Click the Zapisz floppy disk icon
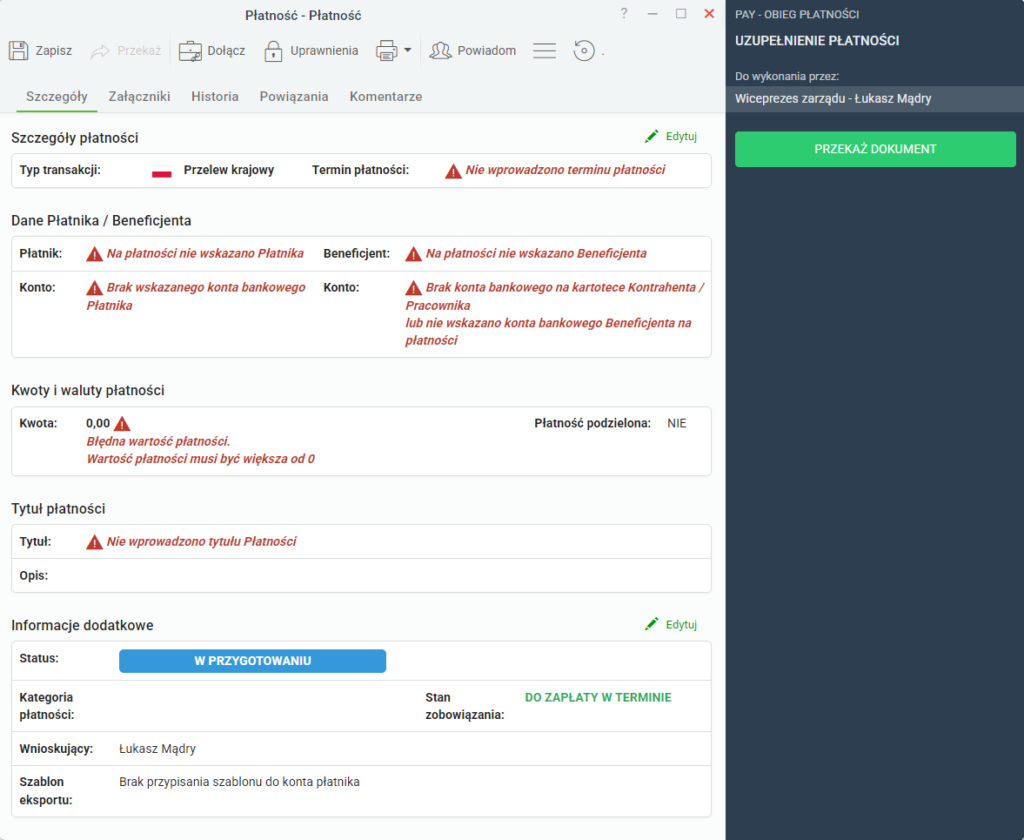 [18, 50]
